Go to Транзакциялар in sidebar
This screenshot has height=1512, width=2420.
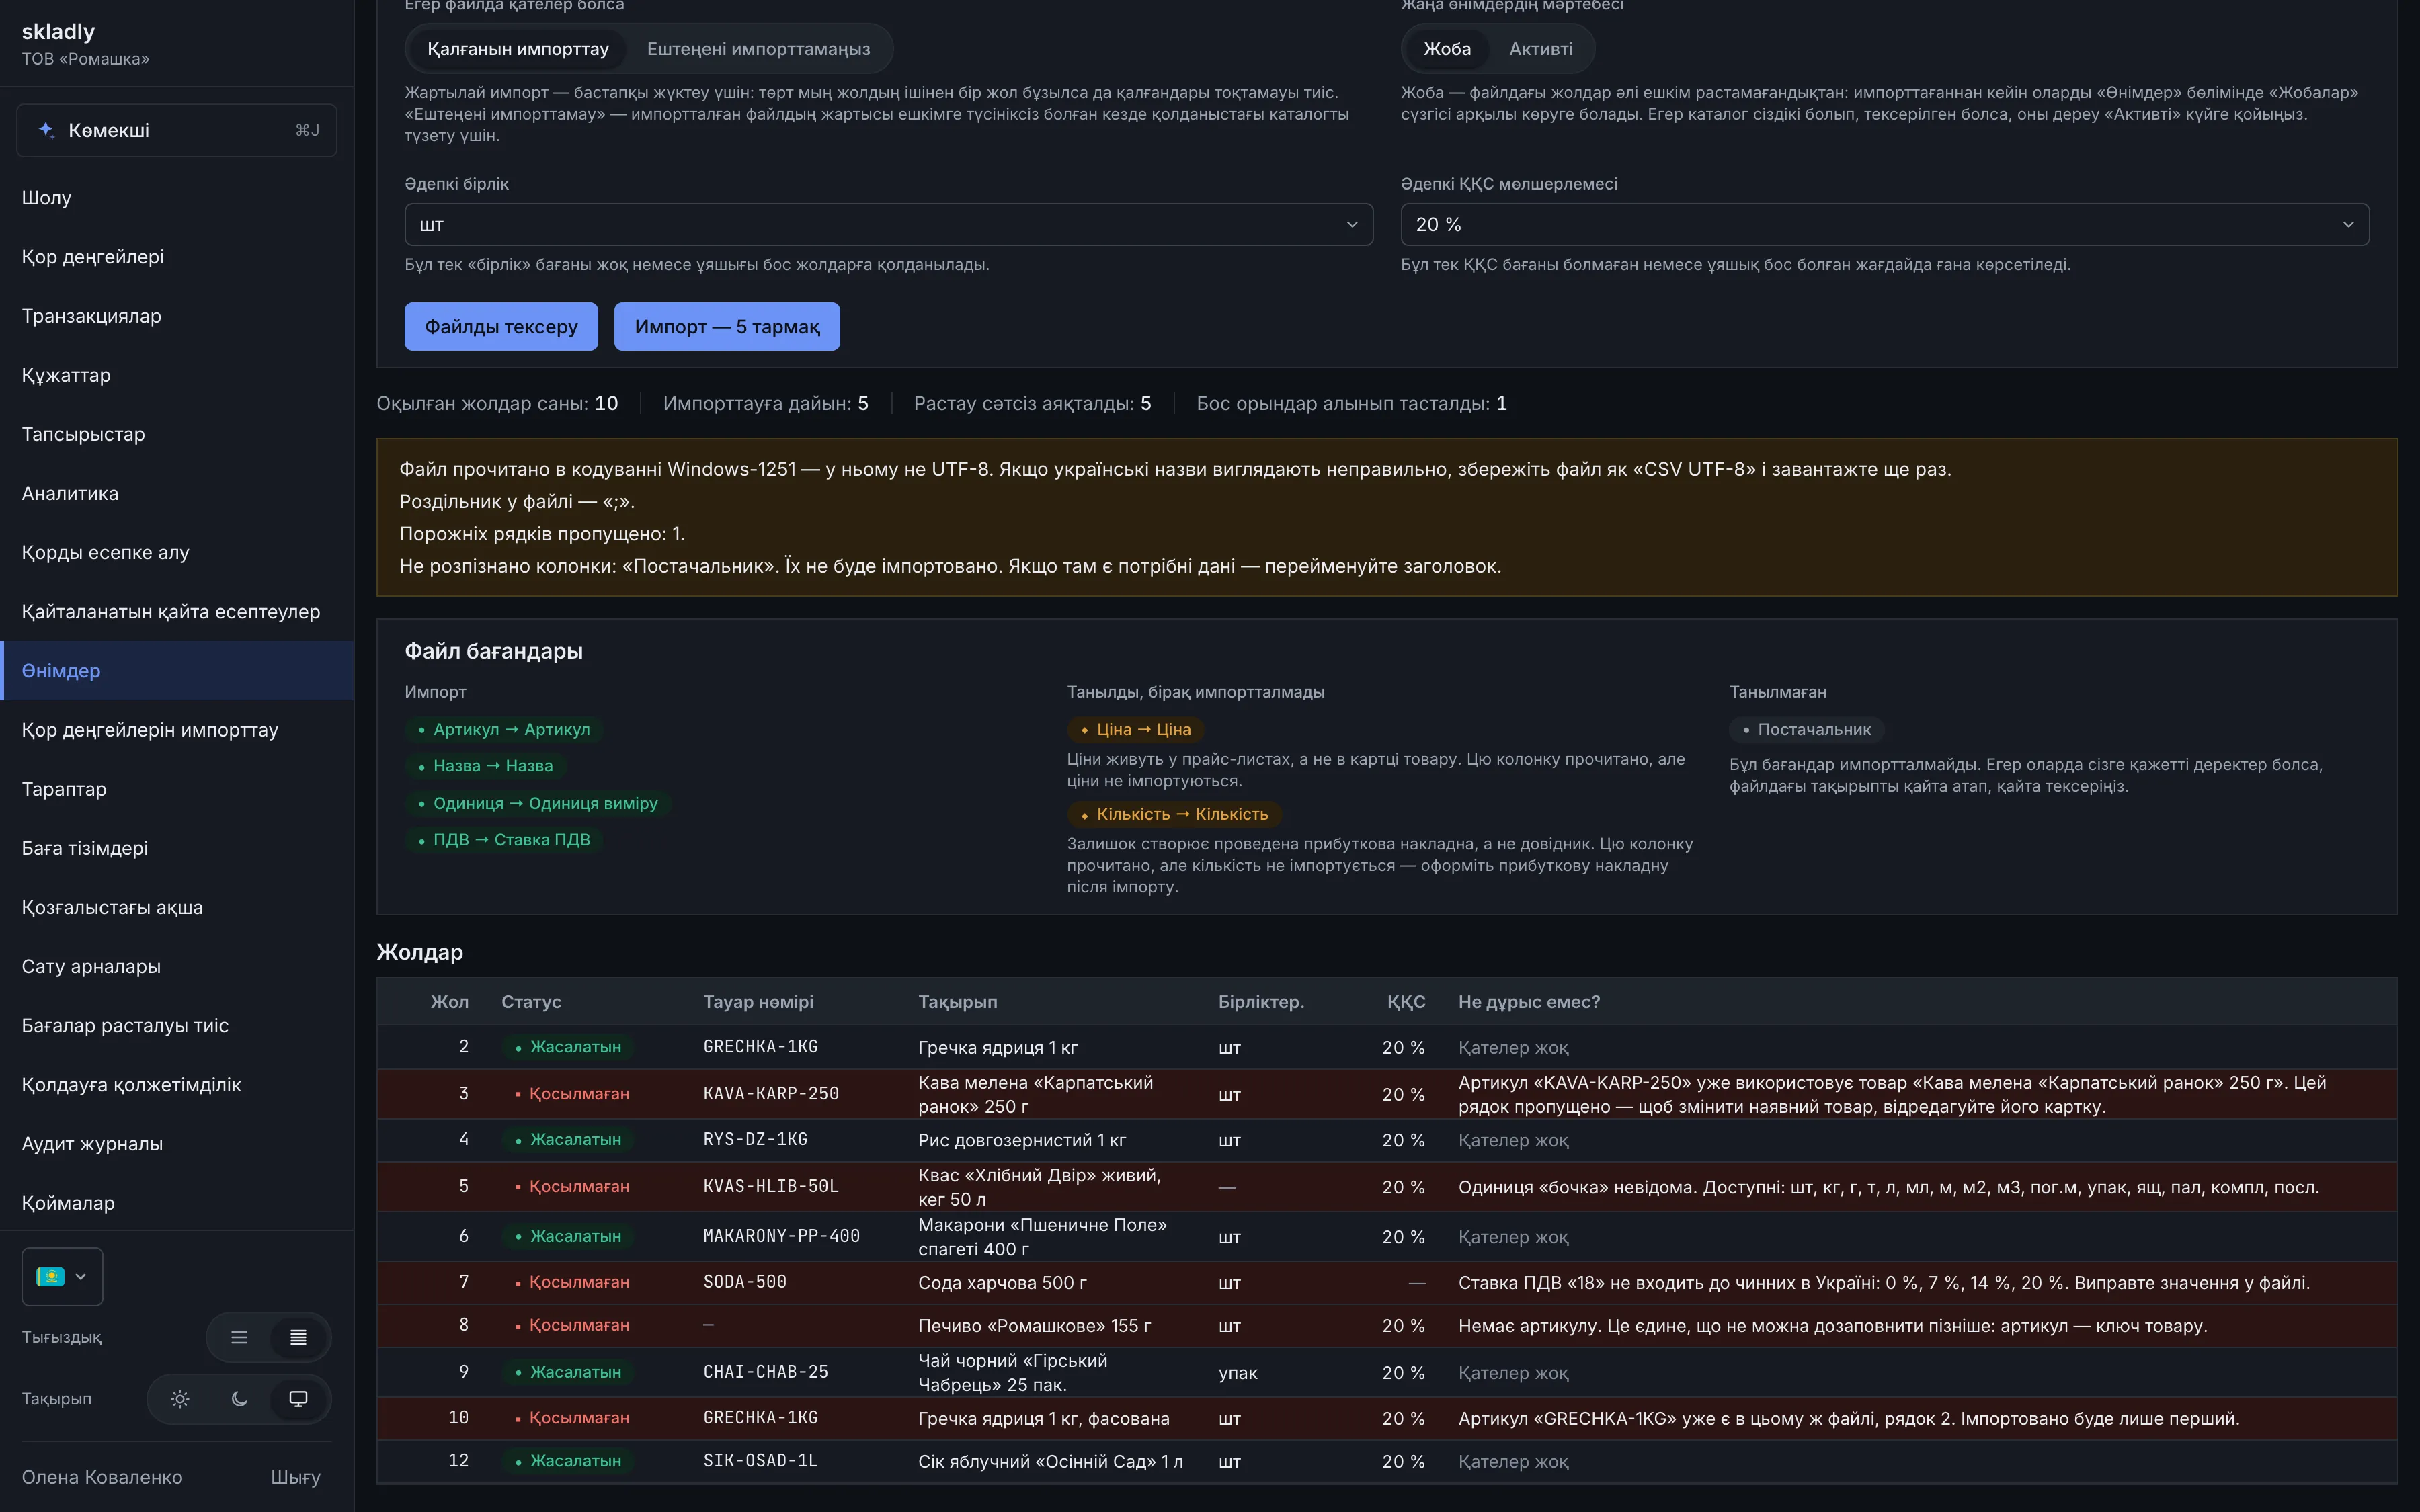point(177,316)
